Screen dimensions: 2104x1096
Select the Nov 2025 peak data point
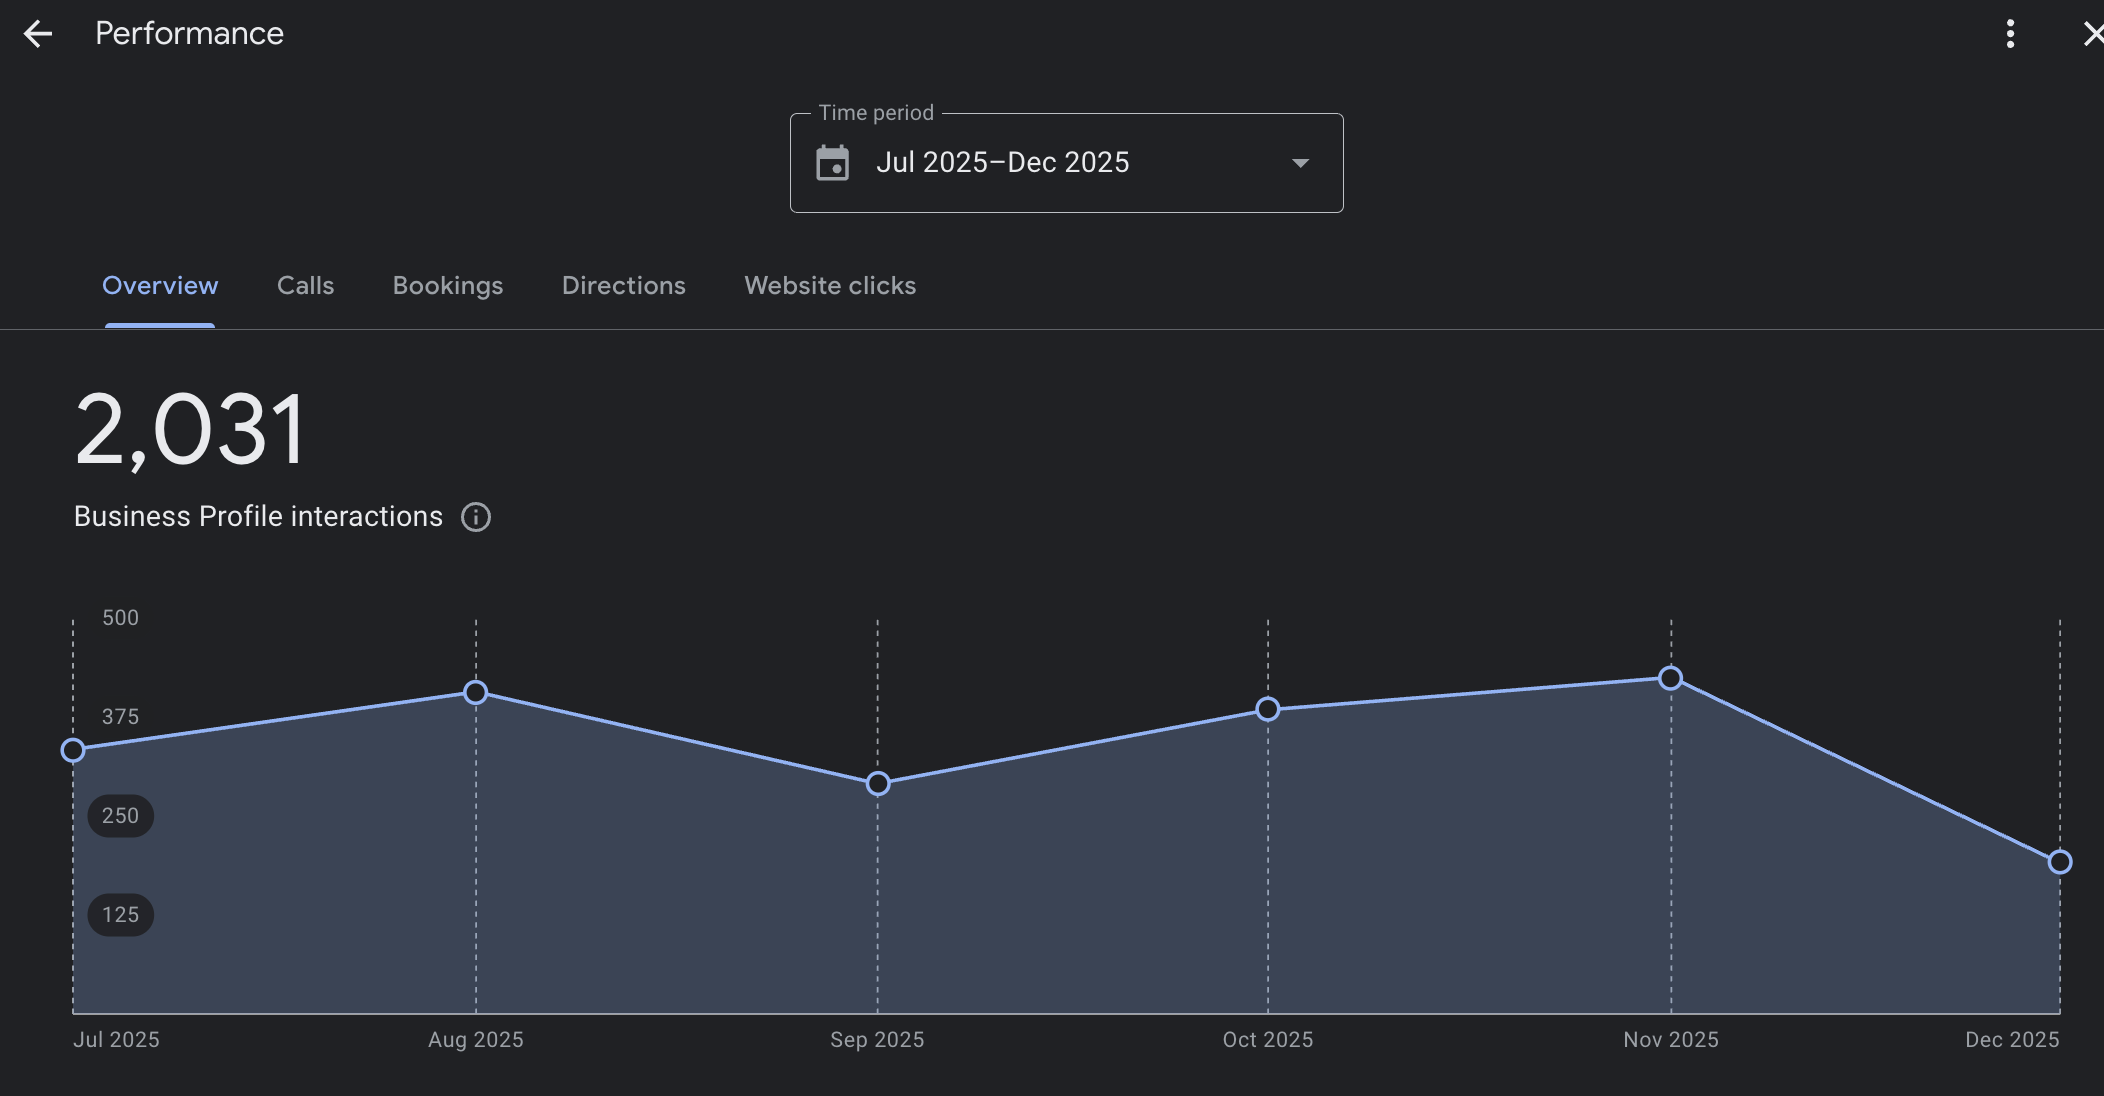point(1671,678)
